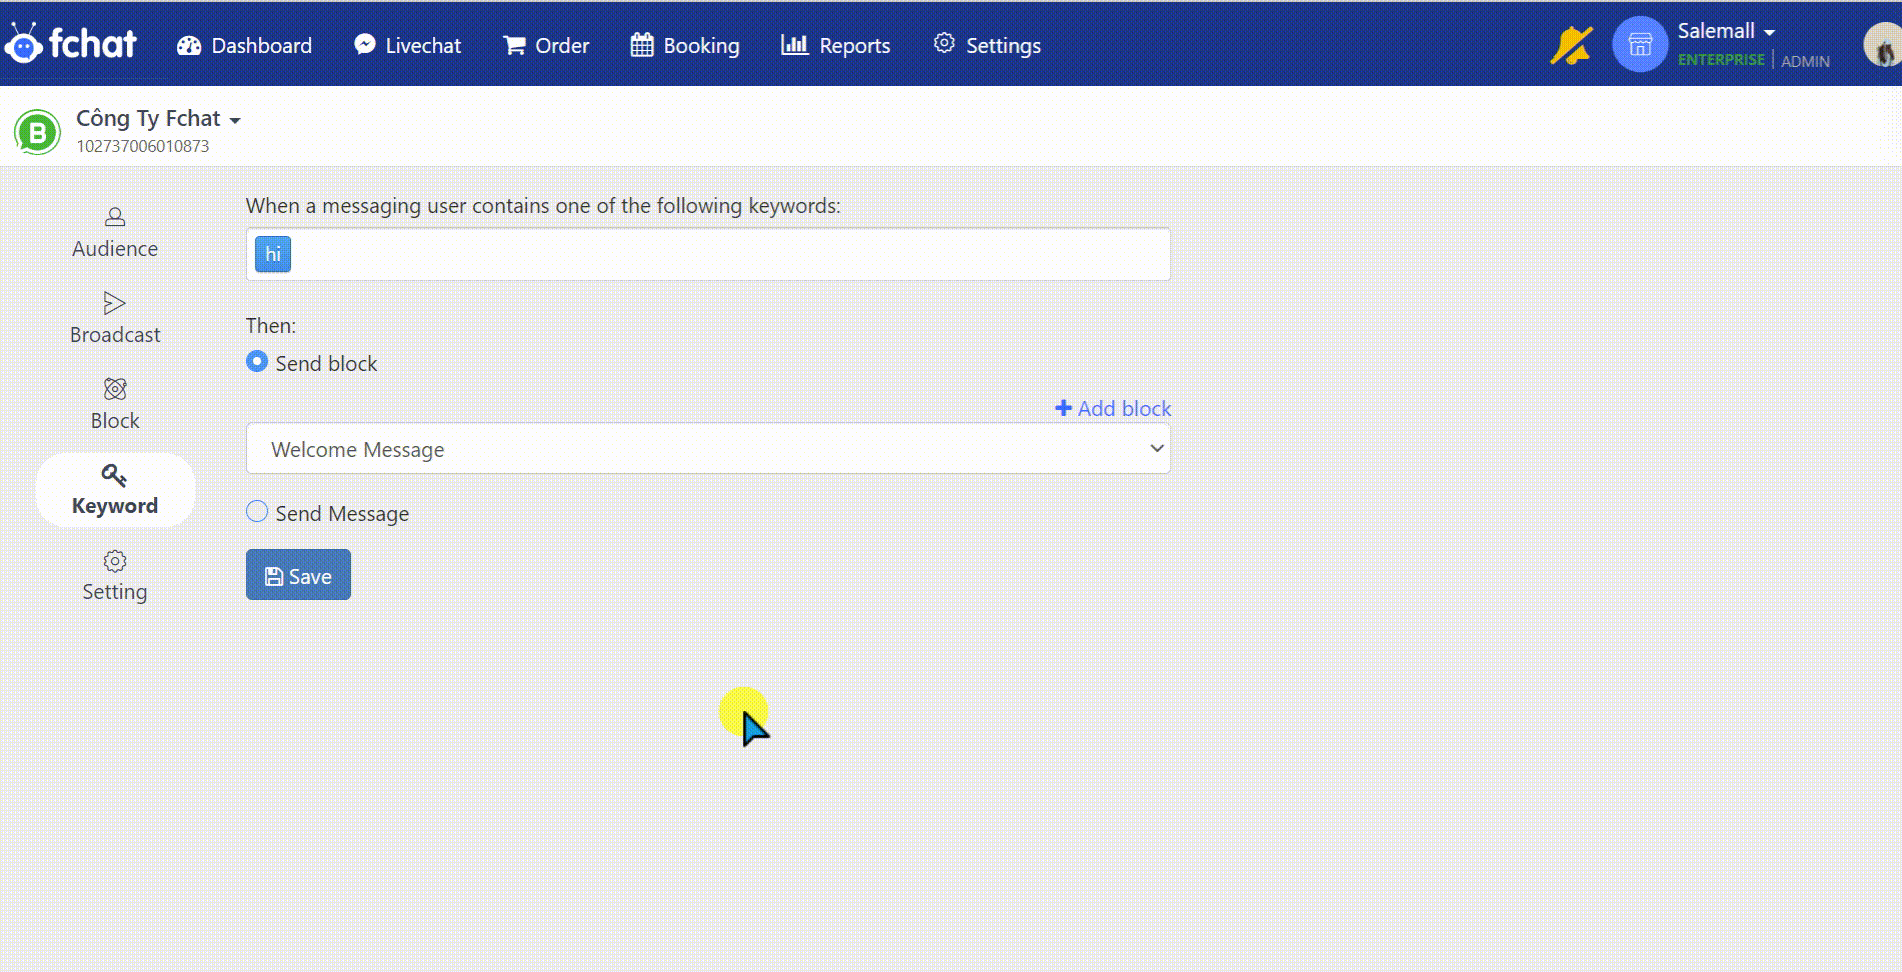Open the Audience sidebar section
The image size is (1902, 972).
click(115, 233)
